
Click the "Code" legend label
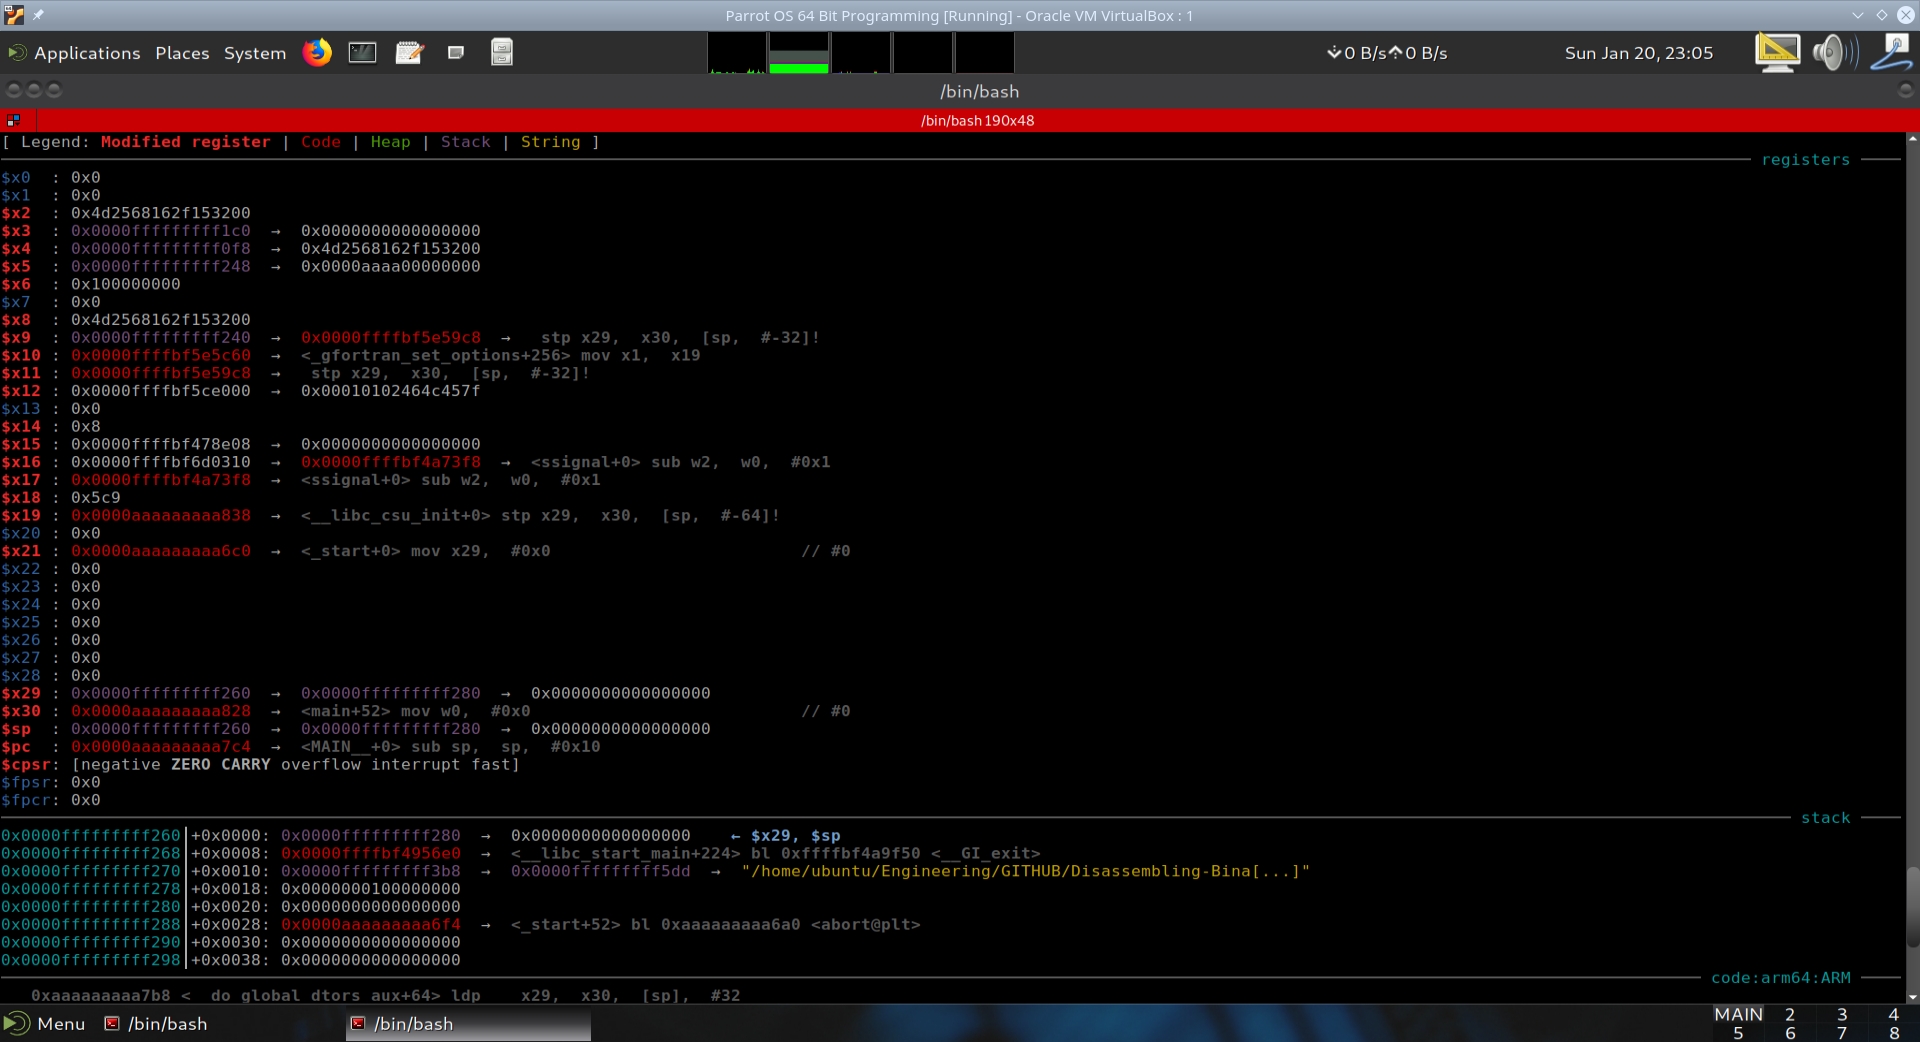[x=320, y=142]
